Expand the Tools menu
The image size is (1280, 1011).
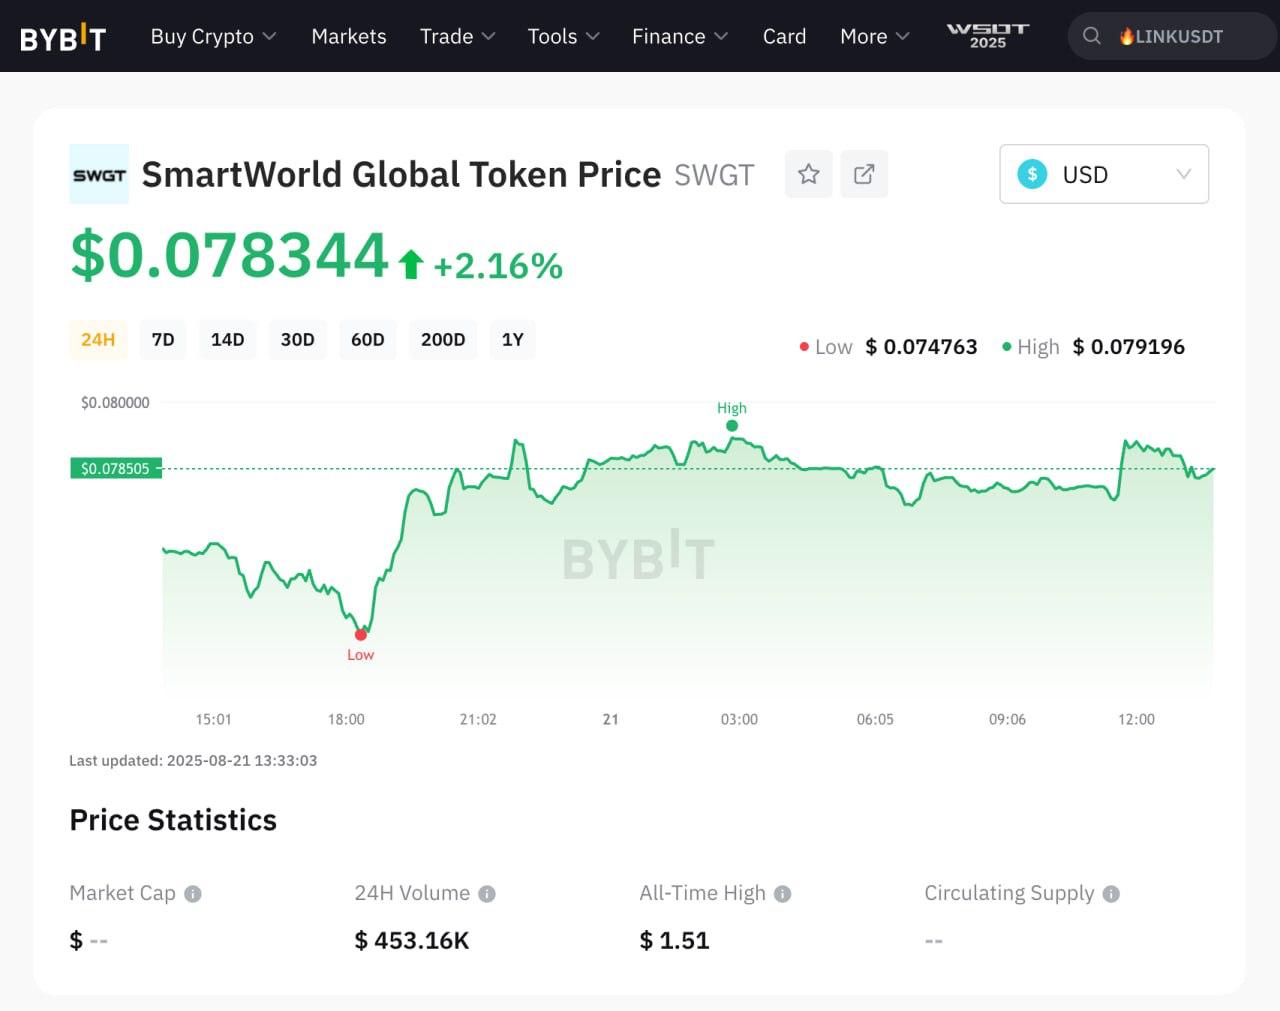click(563, 36)
